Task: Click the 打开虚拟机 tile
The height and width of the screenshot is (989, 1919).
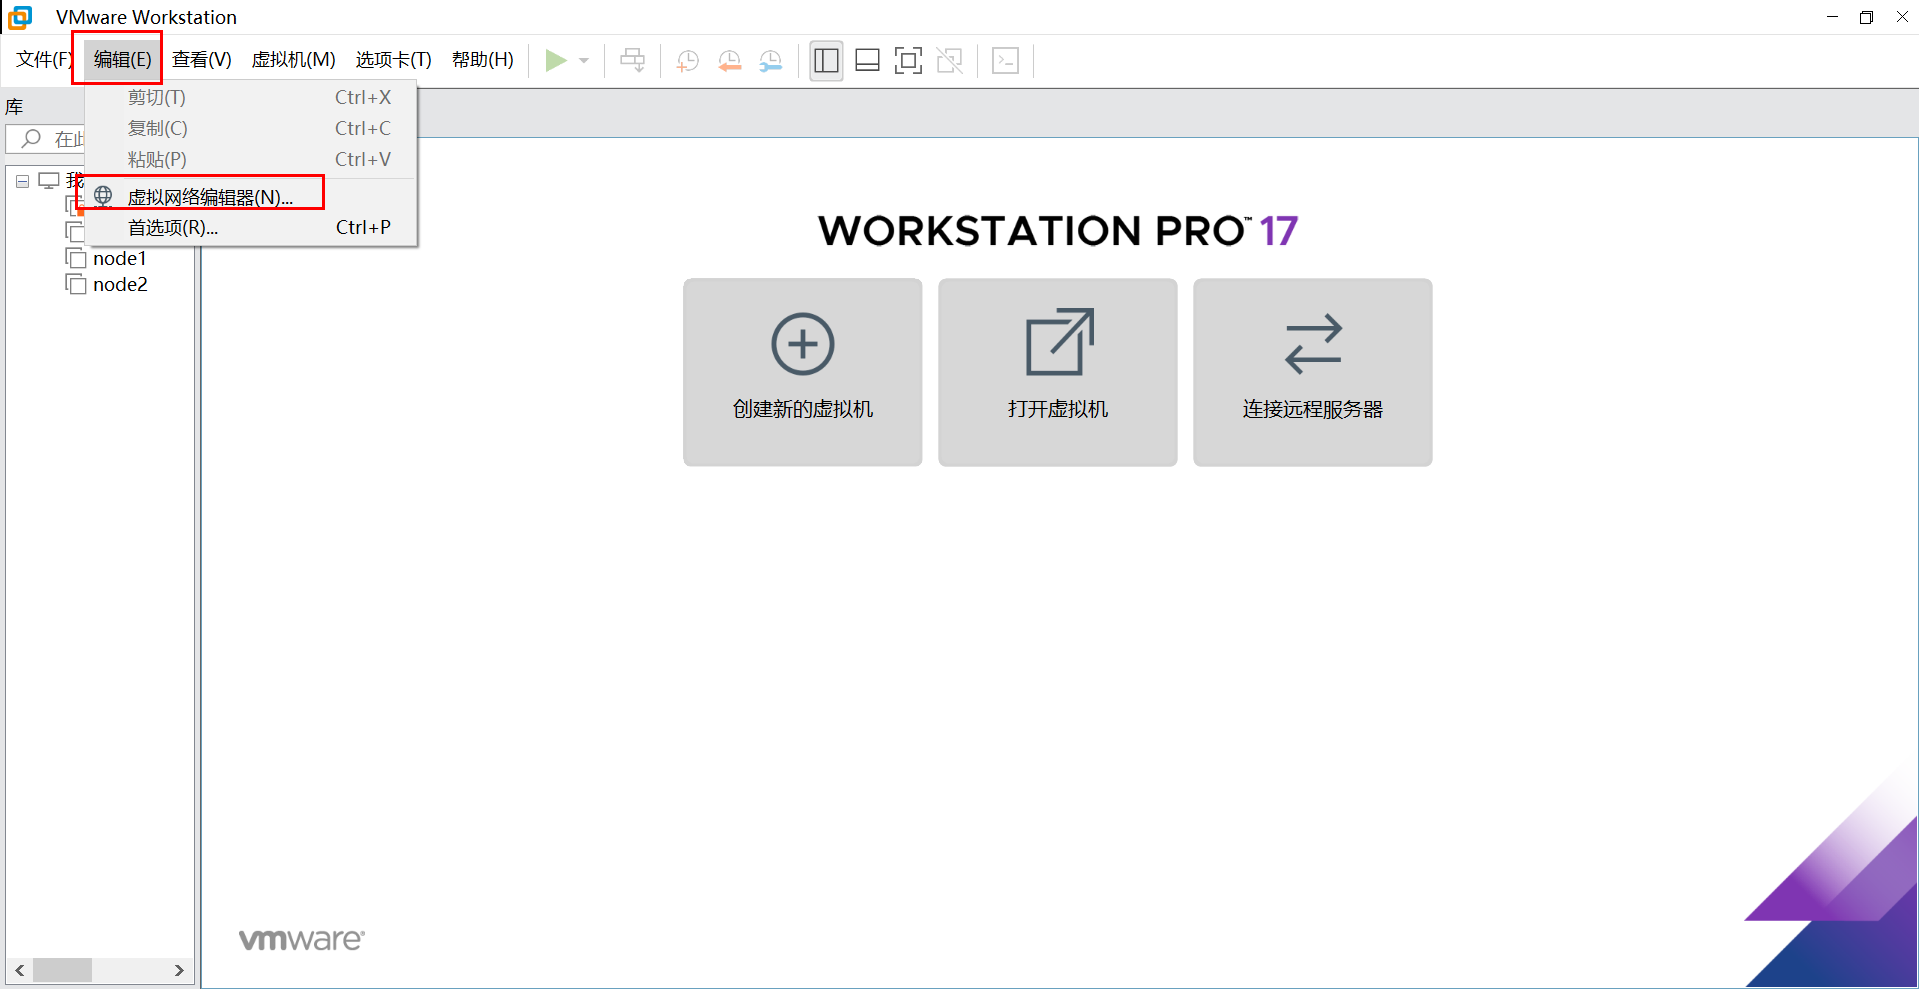Action: click(x=1057, y=372)
